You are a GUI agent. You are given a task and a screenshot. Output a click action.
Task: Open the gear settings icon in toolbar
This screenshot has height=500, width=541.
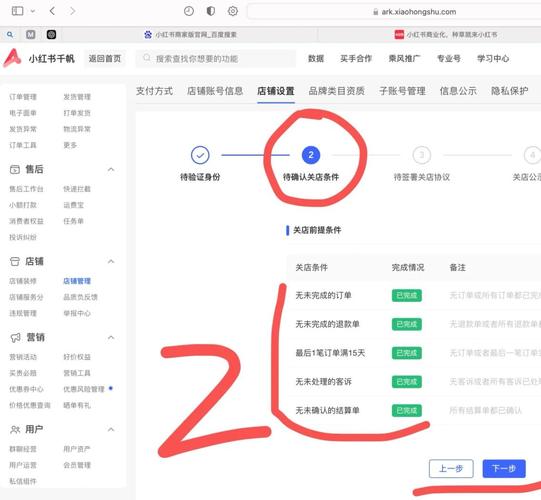click(x=233, y=11)
